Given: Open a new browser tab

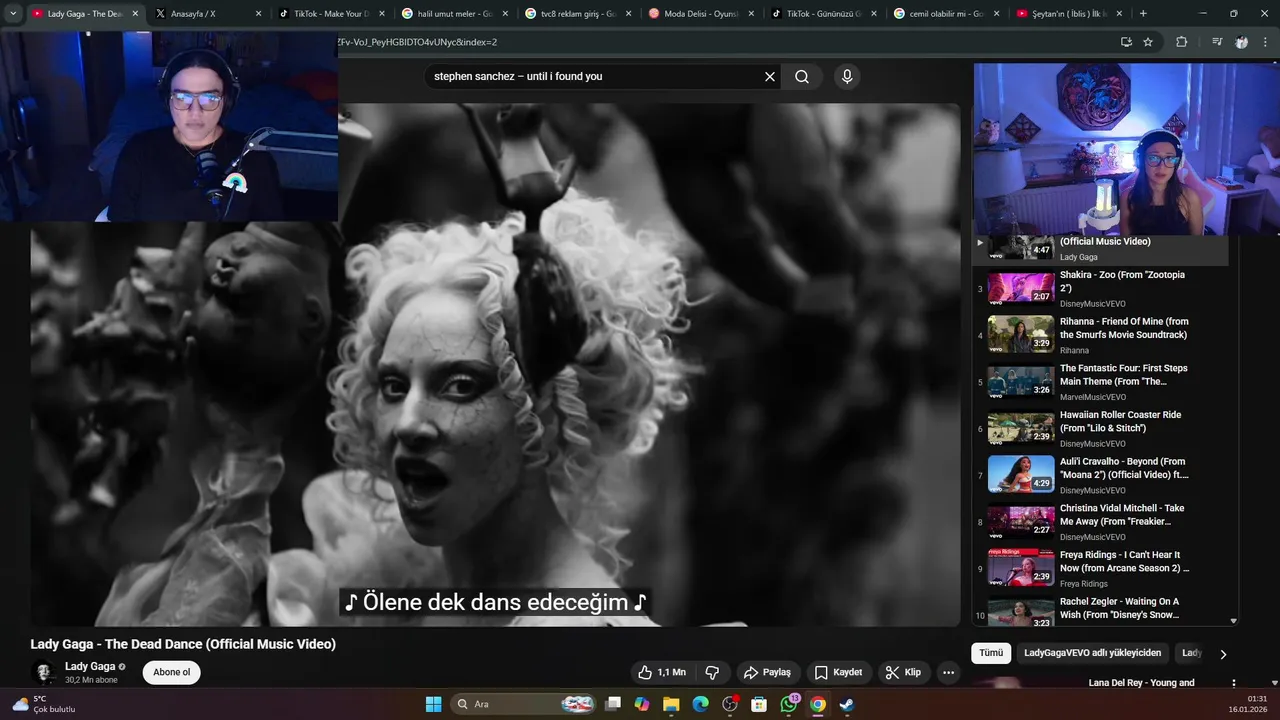Looking at the screenshot, I should pos(1143,14).
